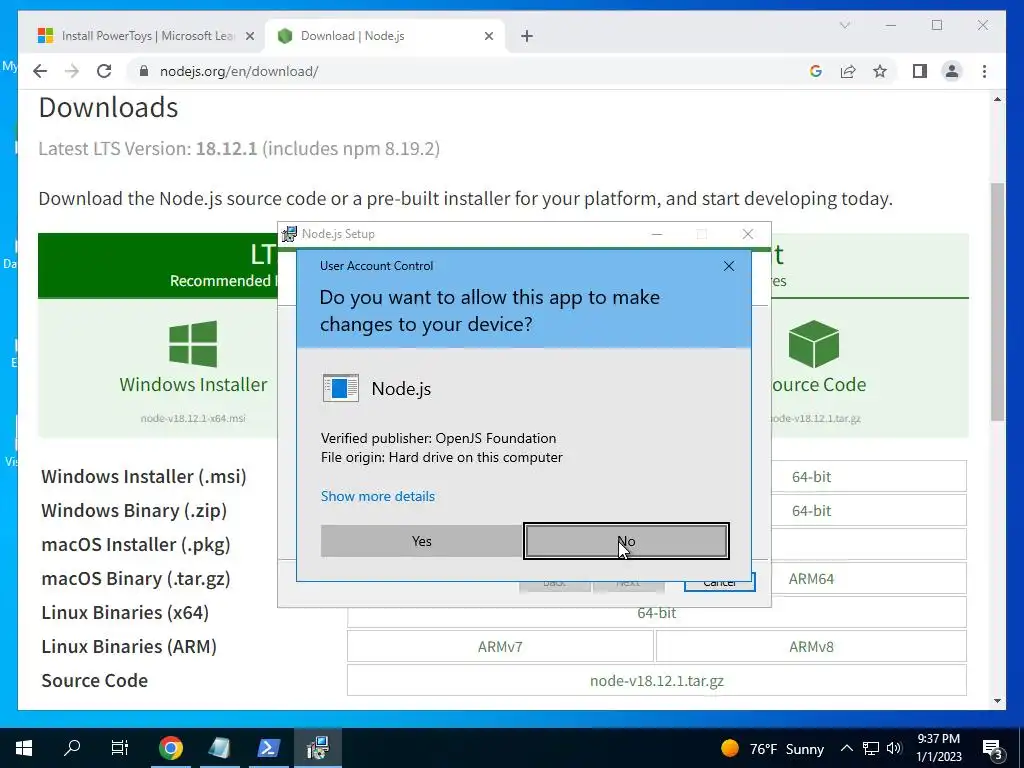The height and width of the screenshot is (768, 1024).
Task: Click the page vertical scrollbar thumb
Action: click(997, 302)
